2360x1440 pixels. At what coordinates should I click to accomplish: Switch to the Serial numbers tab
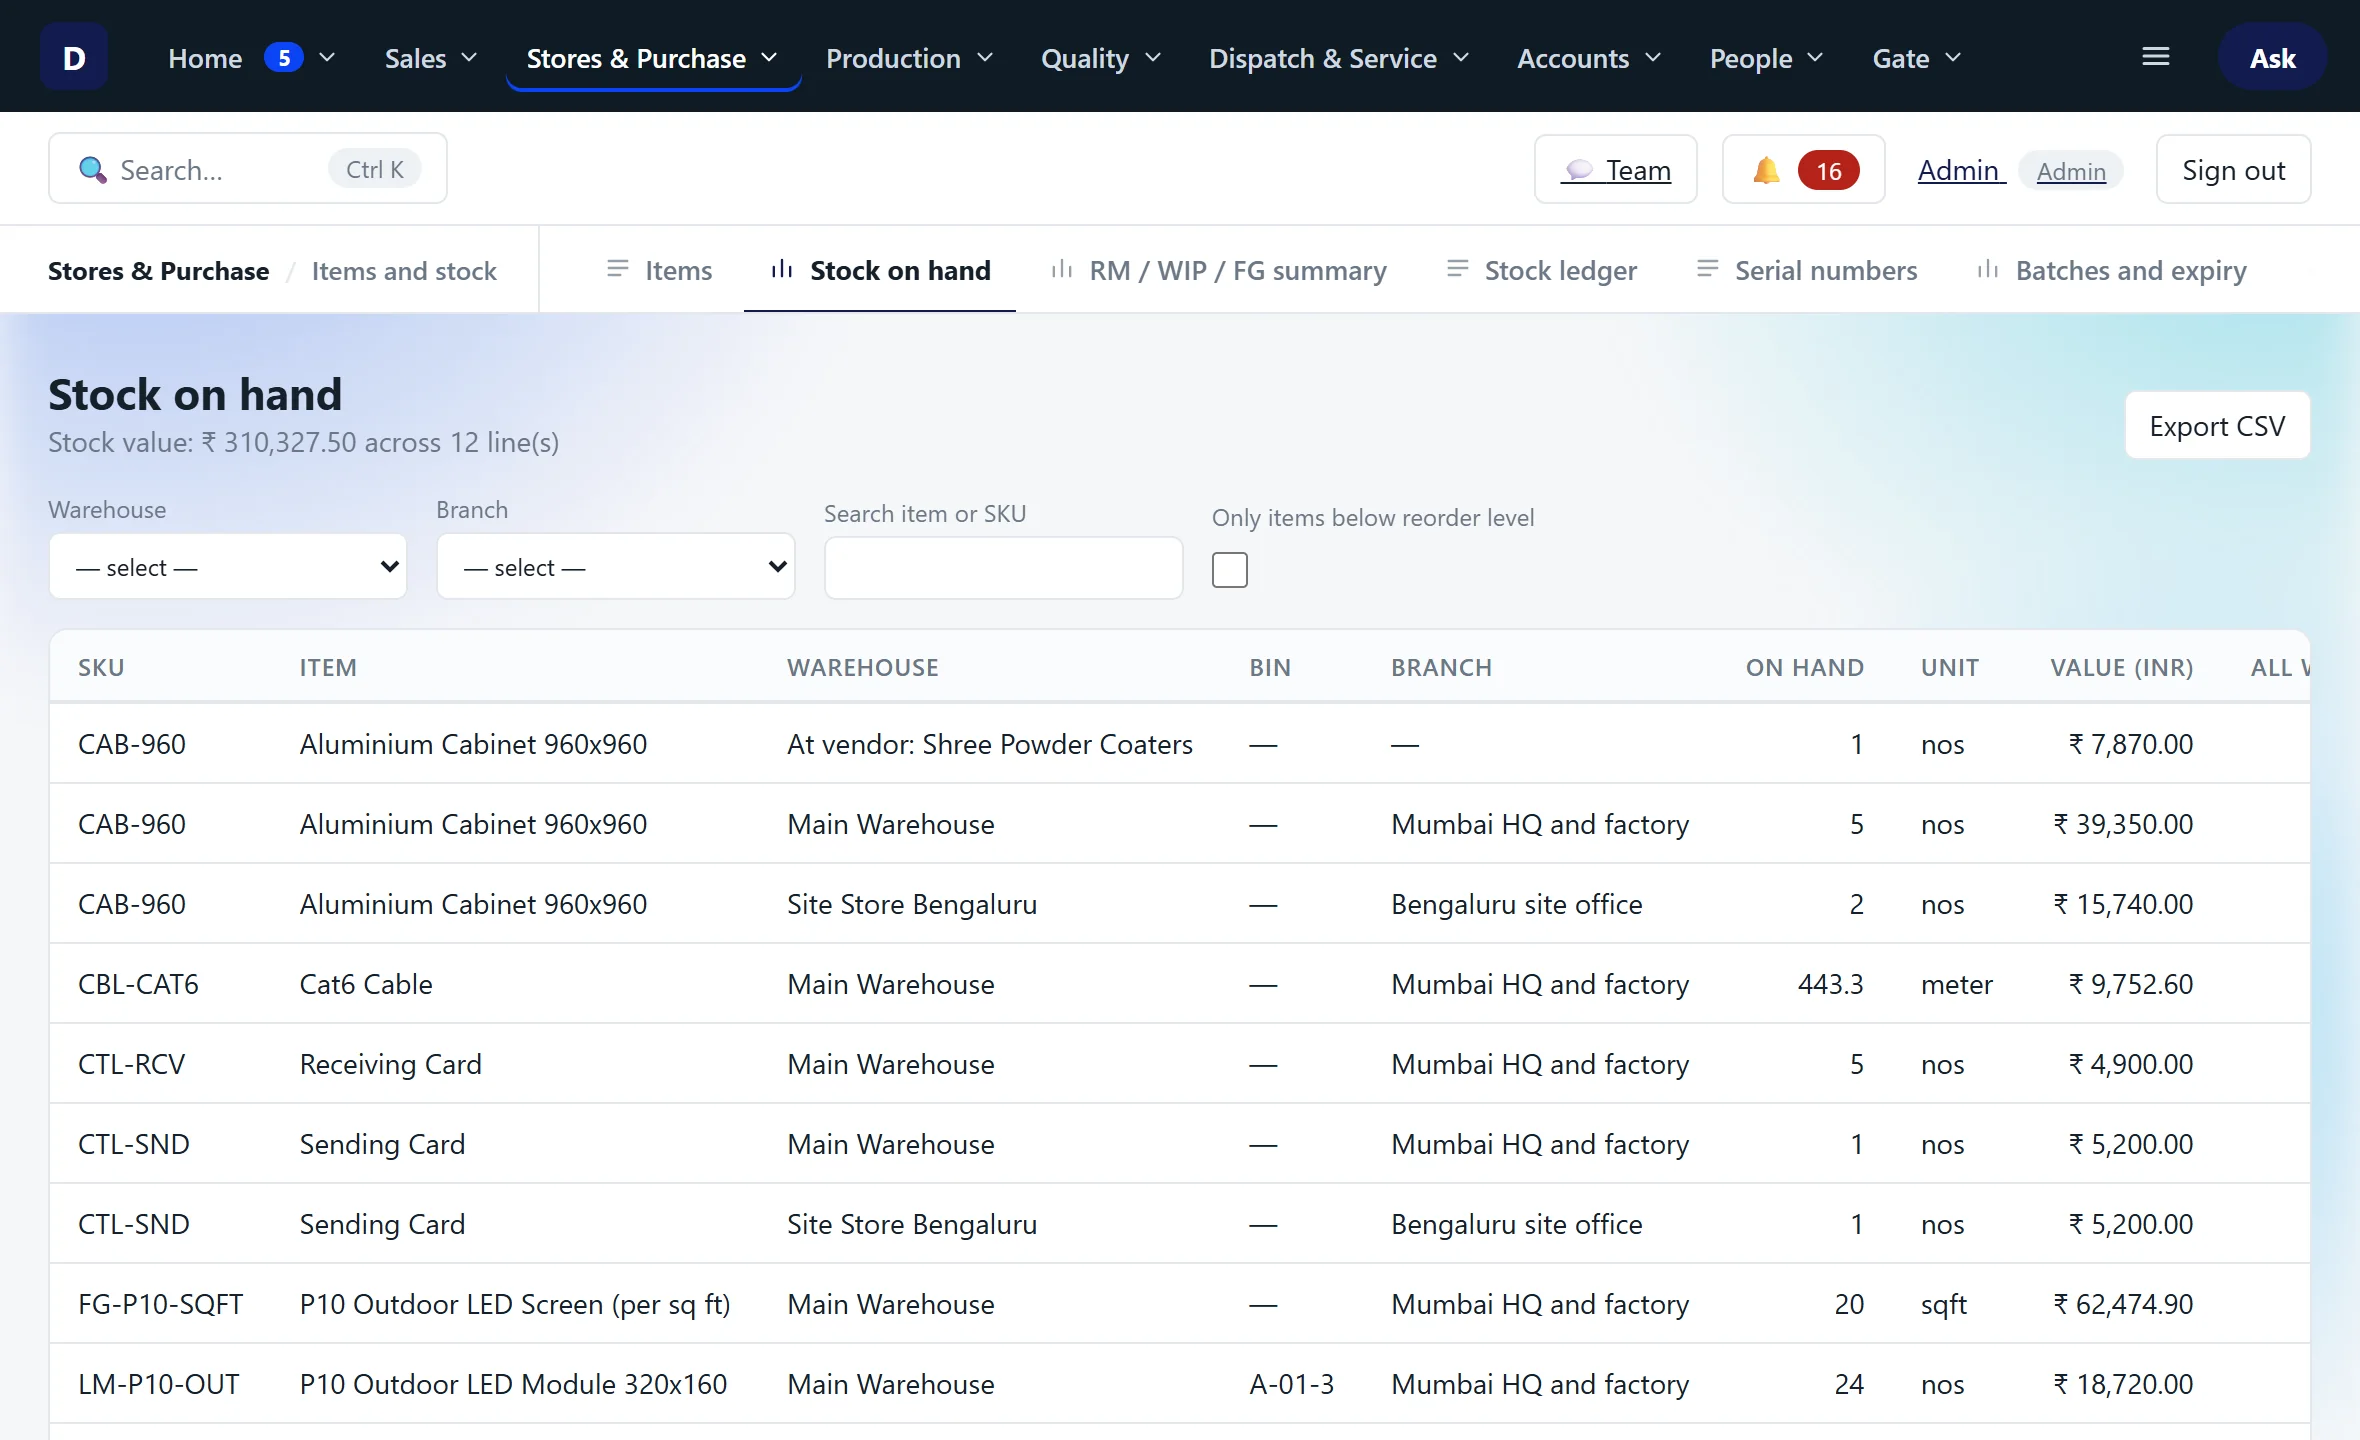(1807, 270)
